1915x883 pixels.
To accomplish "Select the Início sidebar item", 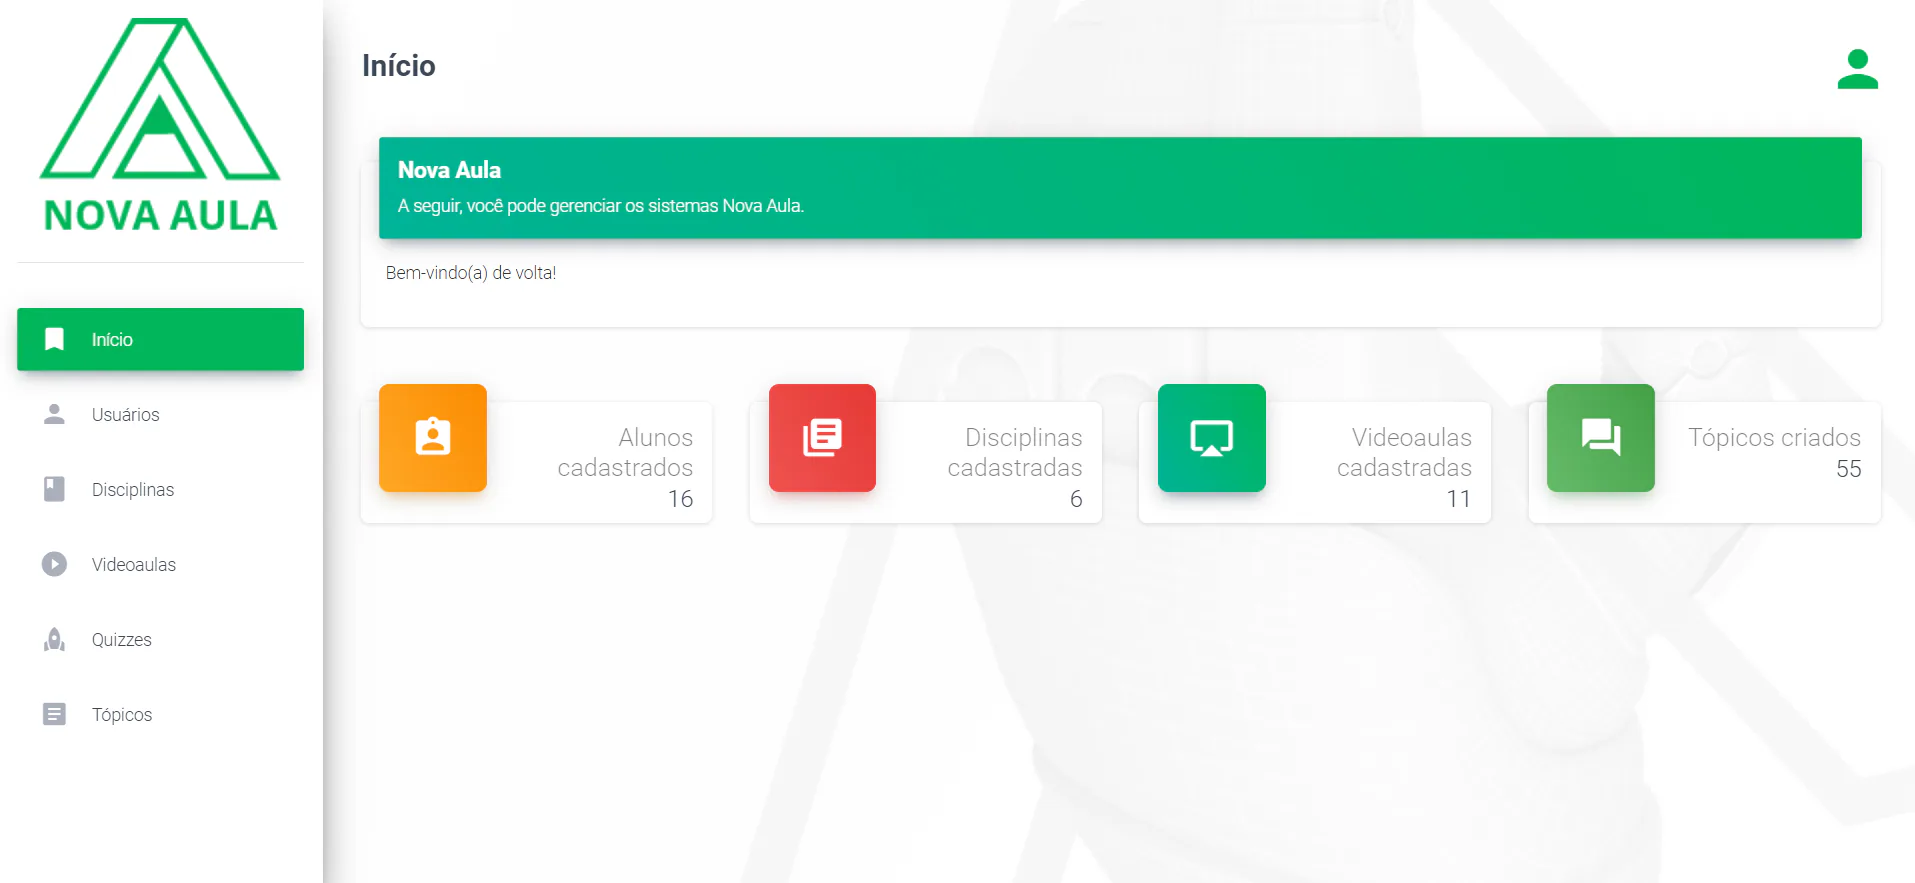I will pyautogui.click(x=160, y=339).
